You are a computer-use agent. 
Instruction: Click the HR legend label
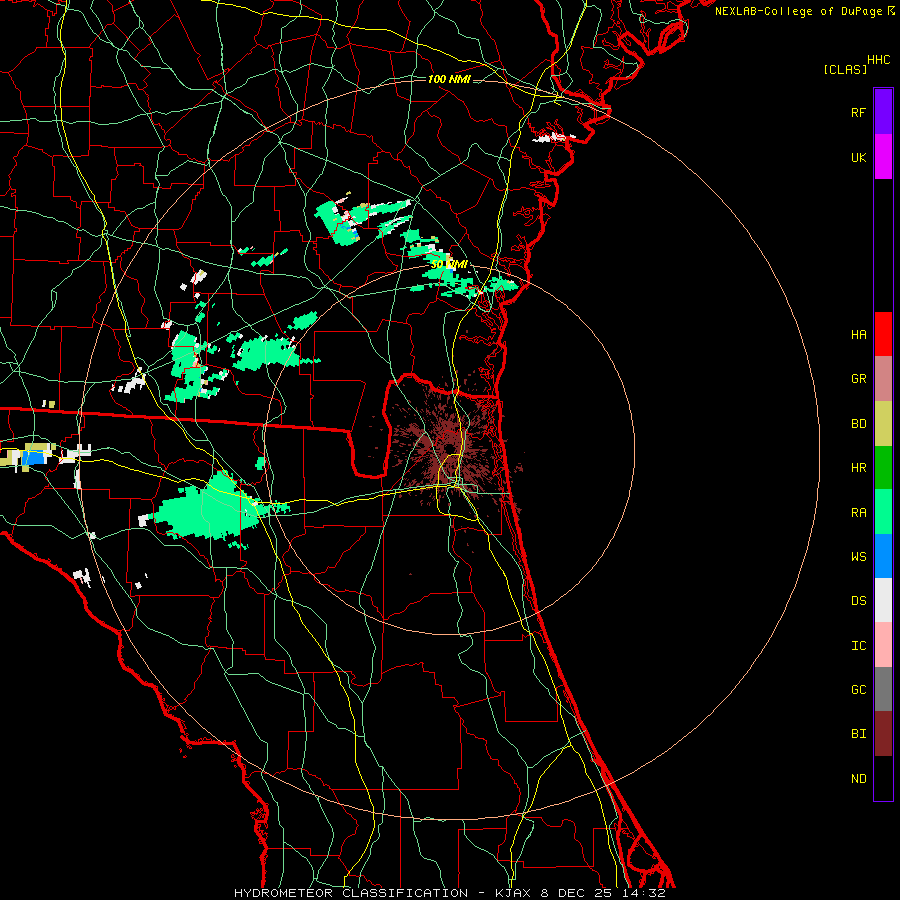coord(859,468)
